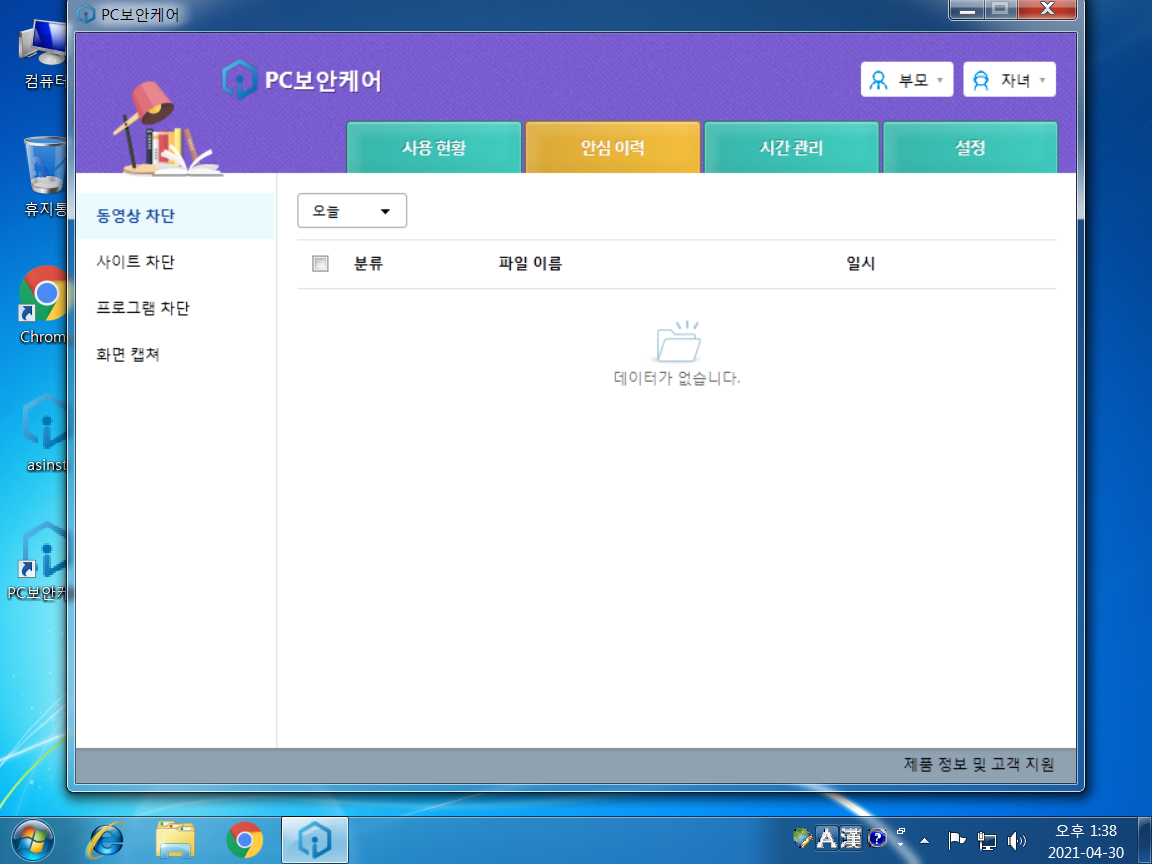Select the PC보안케어 desktop shortcut
This screenshot has height=864, width=1152.
39,561
